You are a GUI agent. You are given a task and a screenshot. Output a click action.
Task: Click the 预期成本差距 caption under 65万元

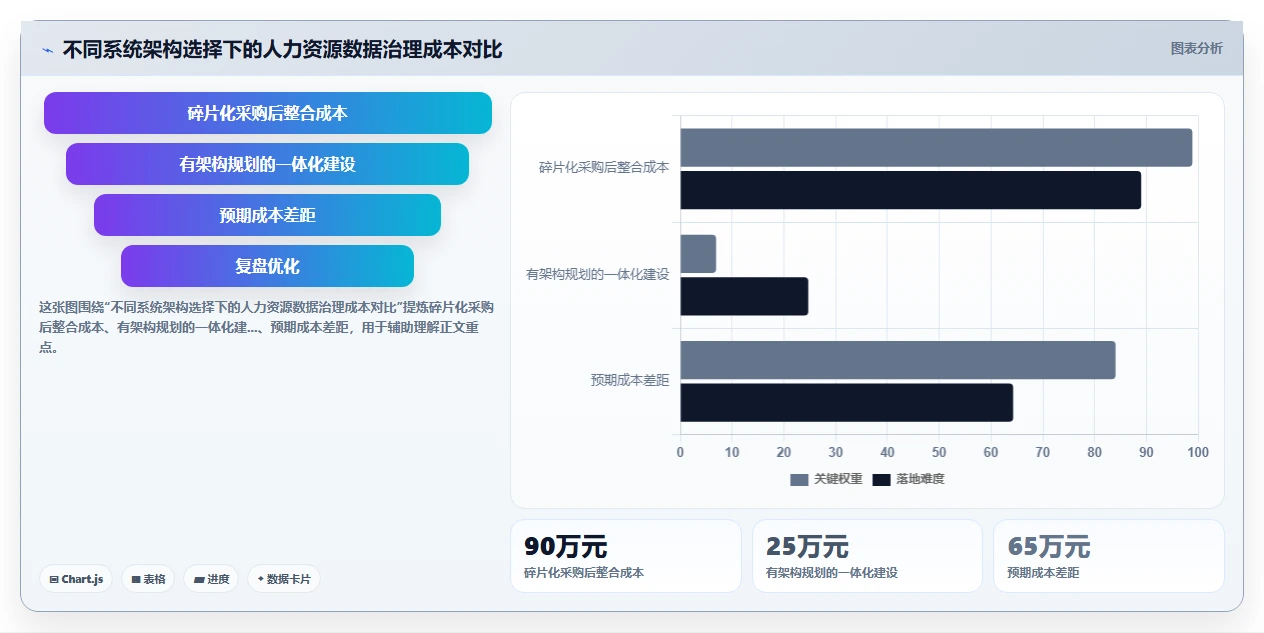click(1043, 573)
